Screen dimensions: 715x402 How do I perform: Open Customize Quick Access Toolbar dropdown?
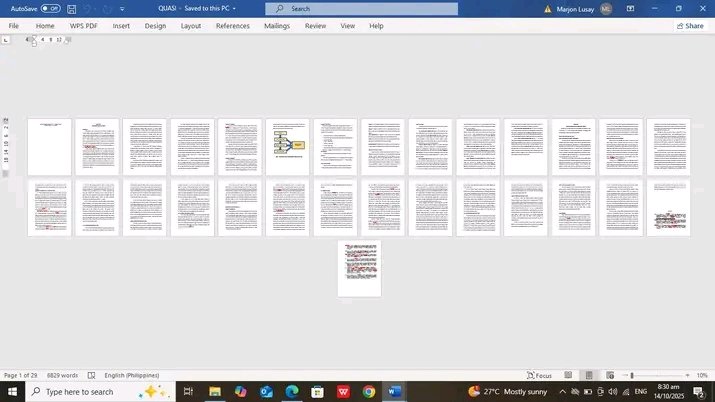pyautogui.click(x=122, y=9)
